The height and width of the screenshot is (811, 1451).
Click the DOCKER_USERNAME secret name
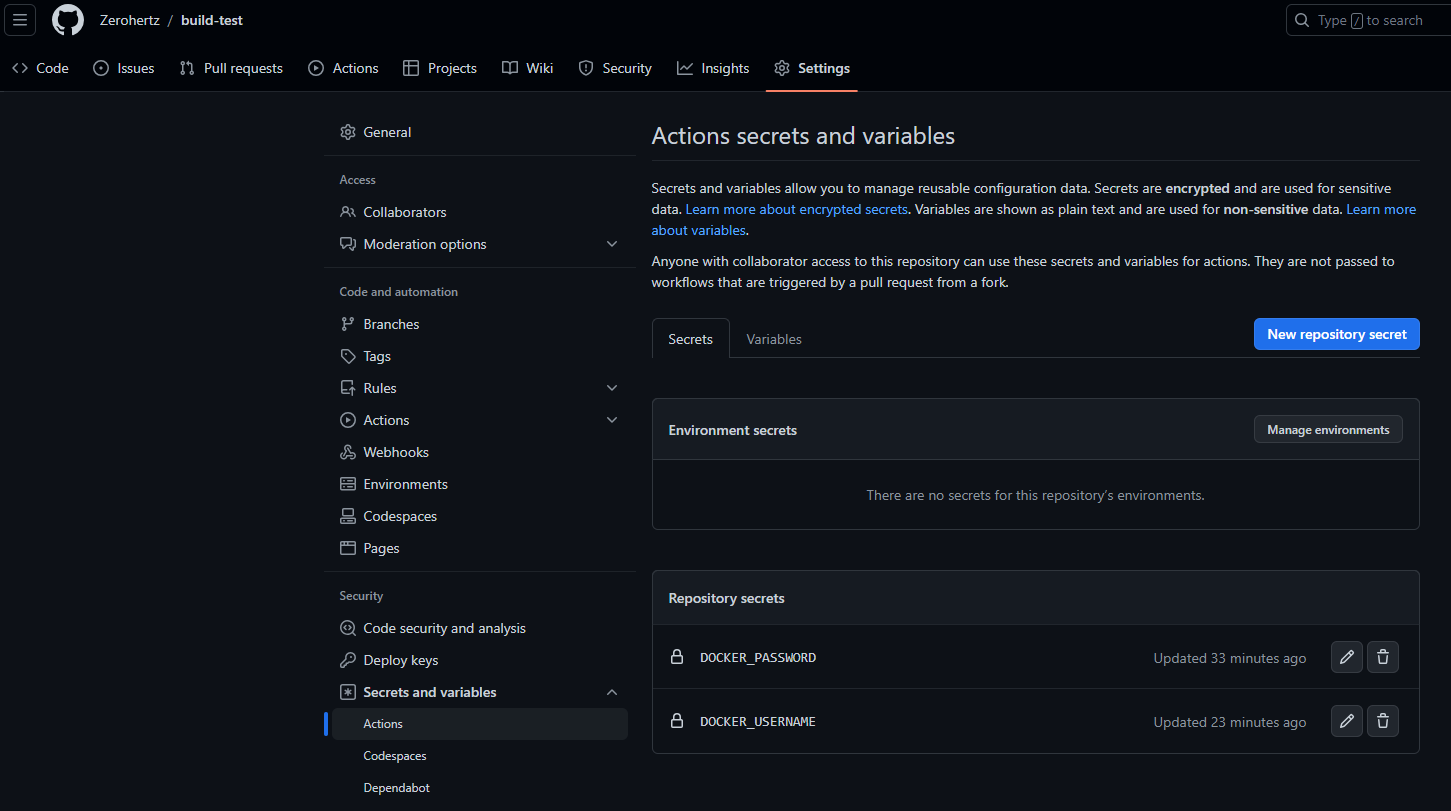[x=758, y=722]
